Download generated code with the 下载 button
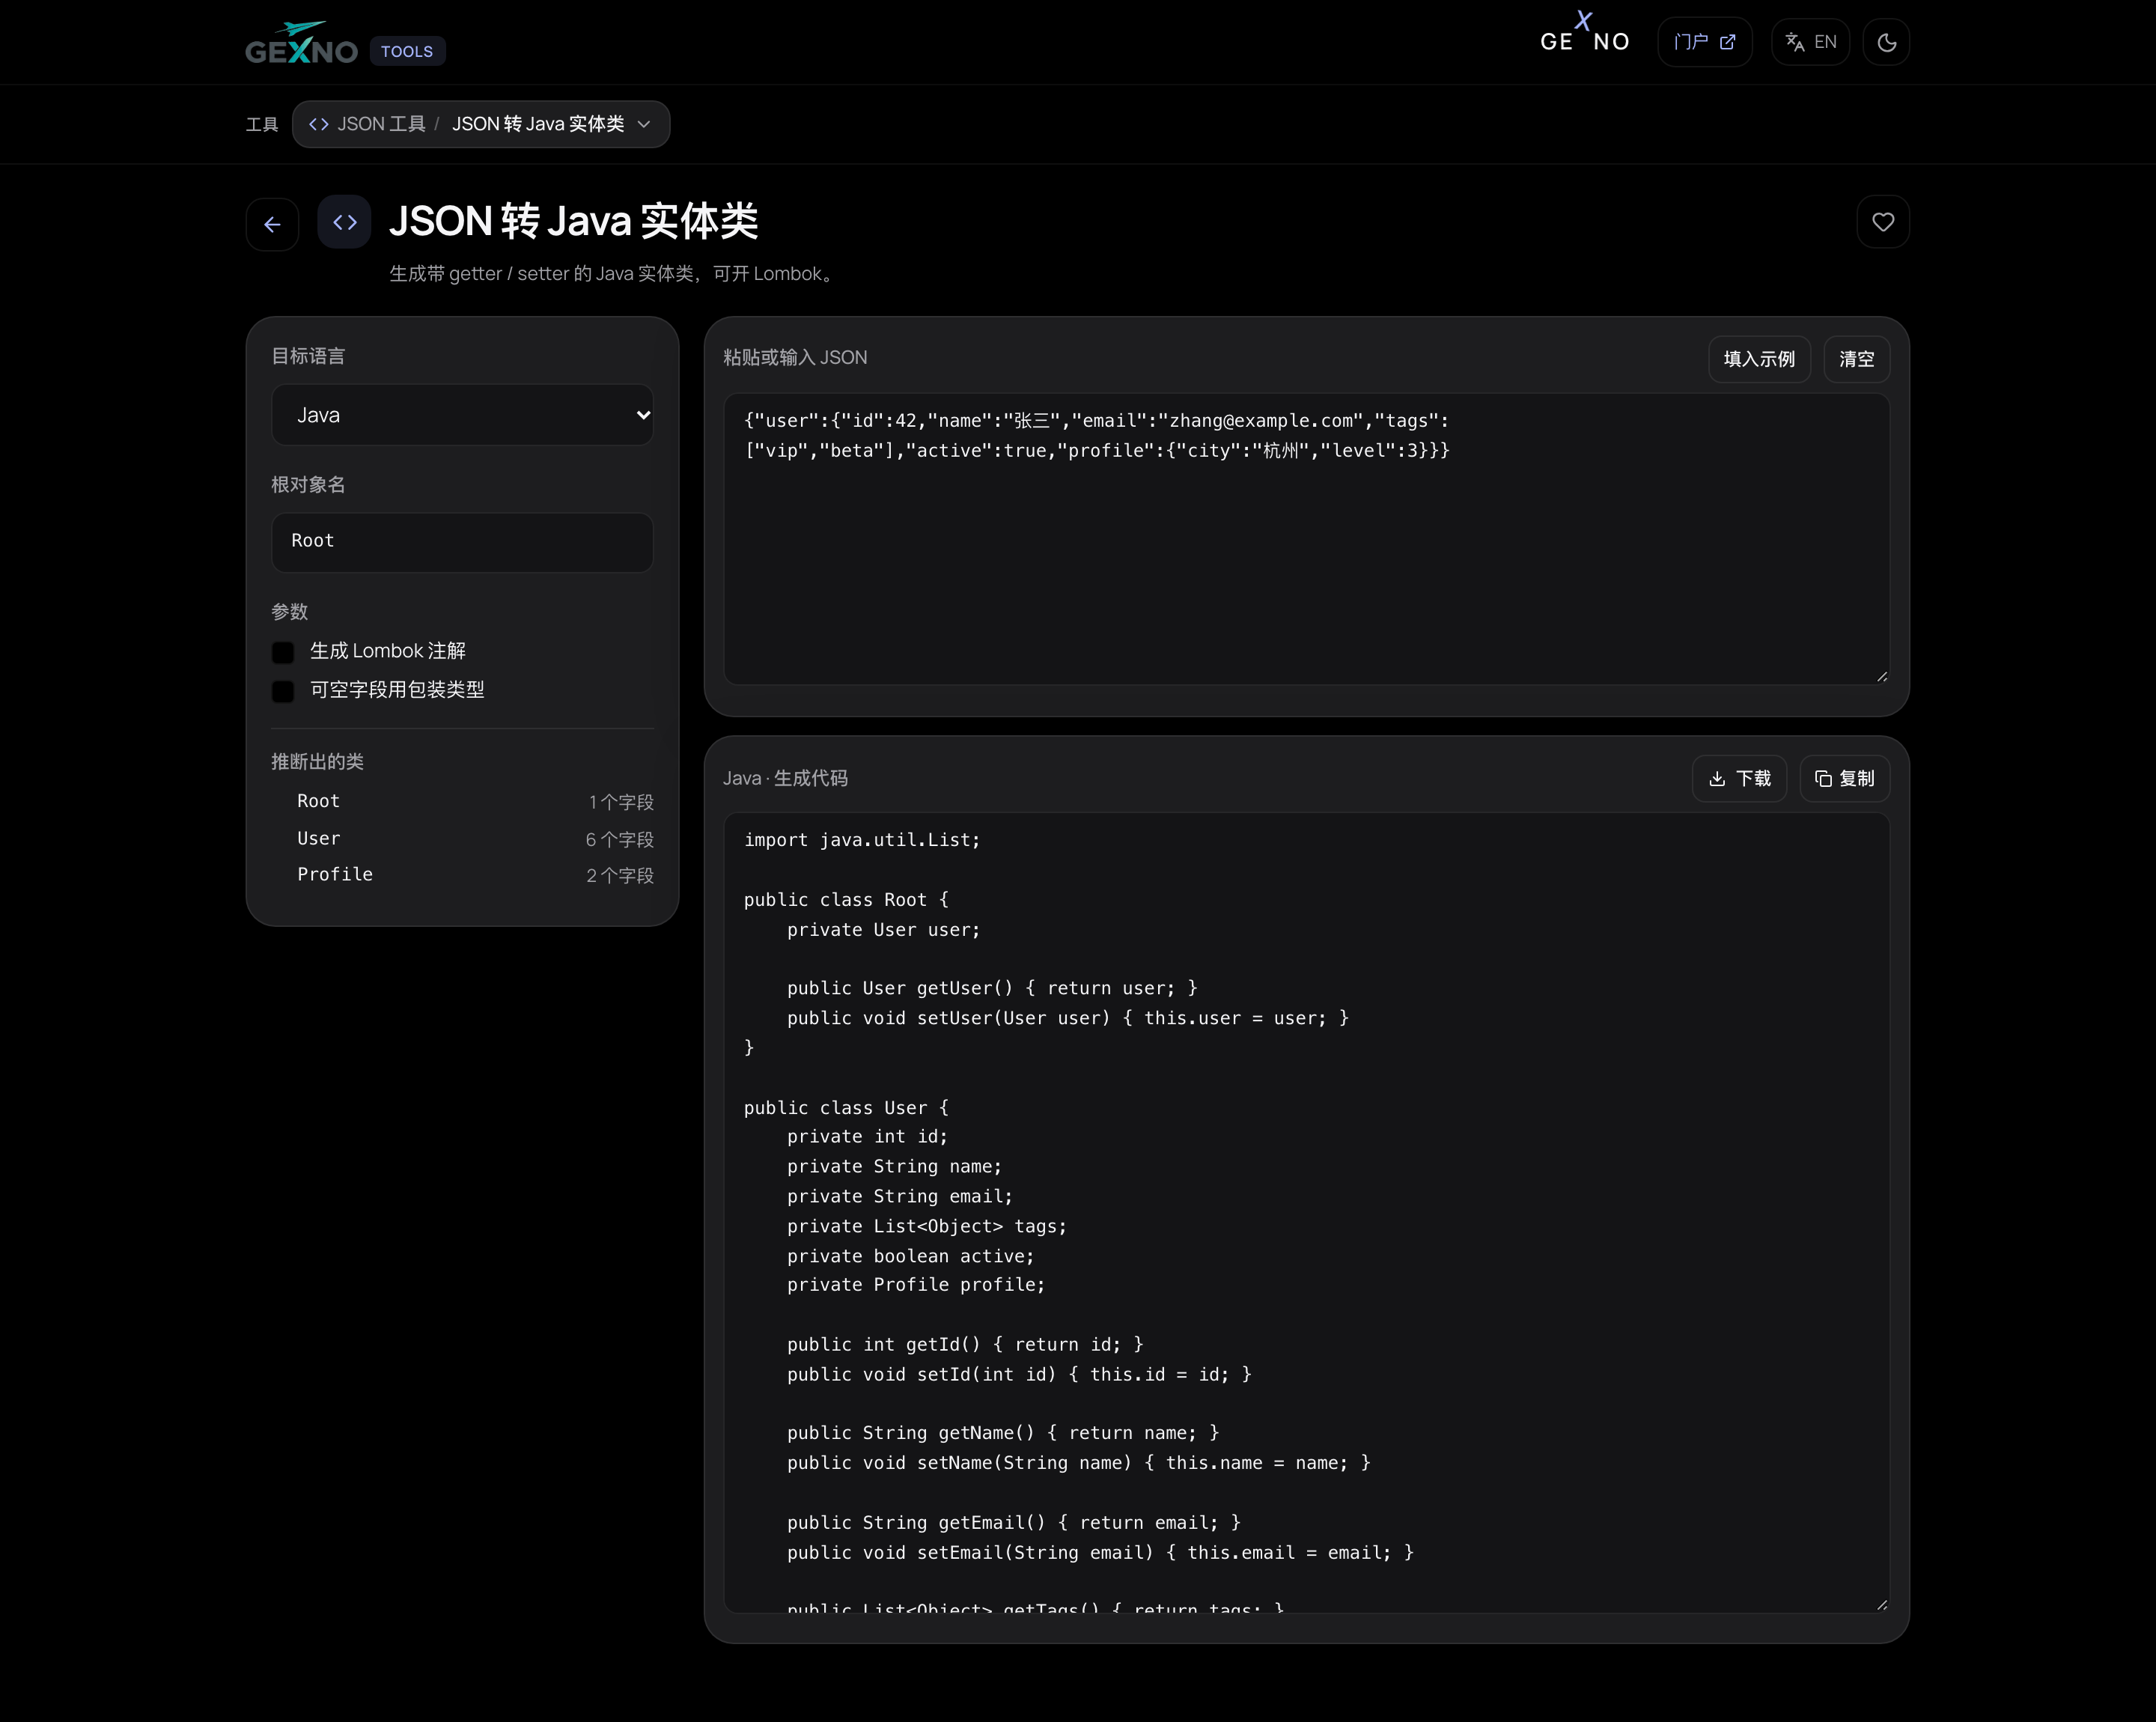This screenshot has height=1722, width=2156. [1739, 779]
